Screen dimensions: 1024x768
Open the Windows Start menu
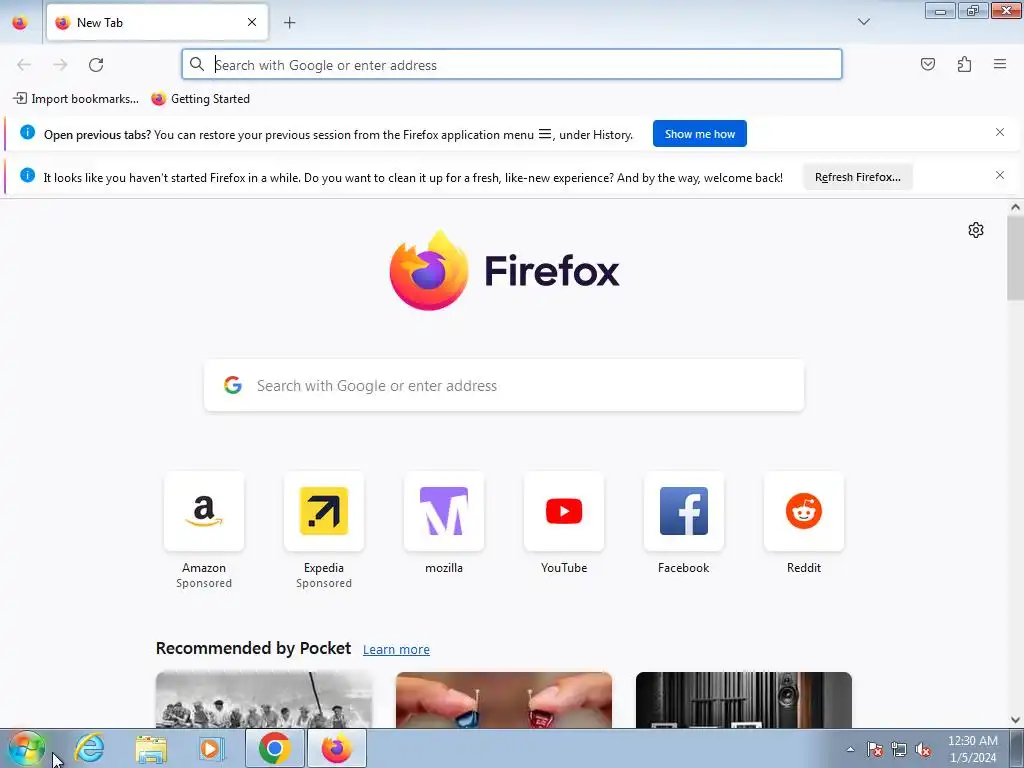[x=26, y=748]
